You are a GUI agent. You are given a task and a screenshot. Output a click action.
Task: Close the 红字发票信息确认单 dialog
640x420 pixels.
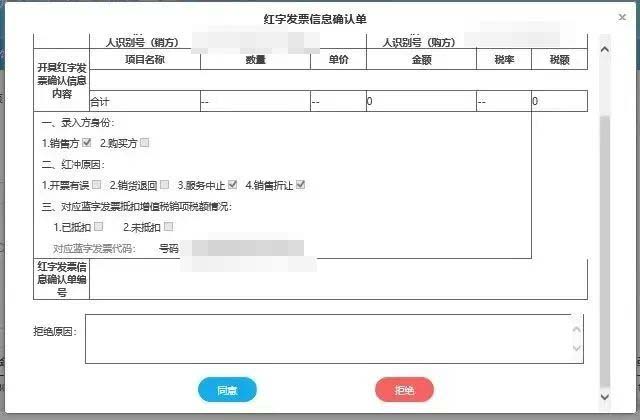[622, 17]
